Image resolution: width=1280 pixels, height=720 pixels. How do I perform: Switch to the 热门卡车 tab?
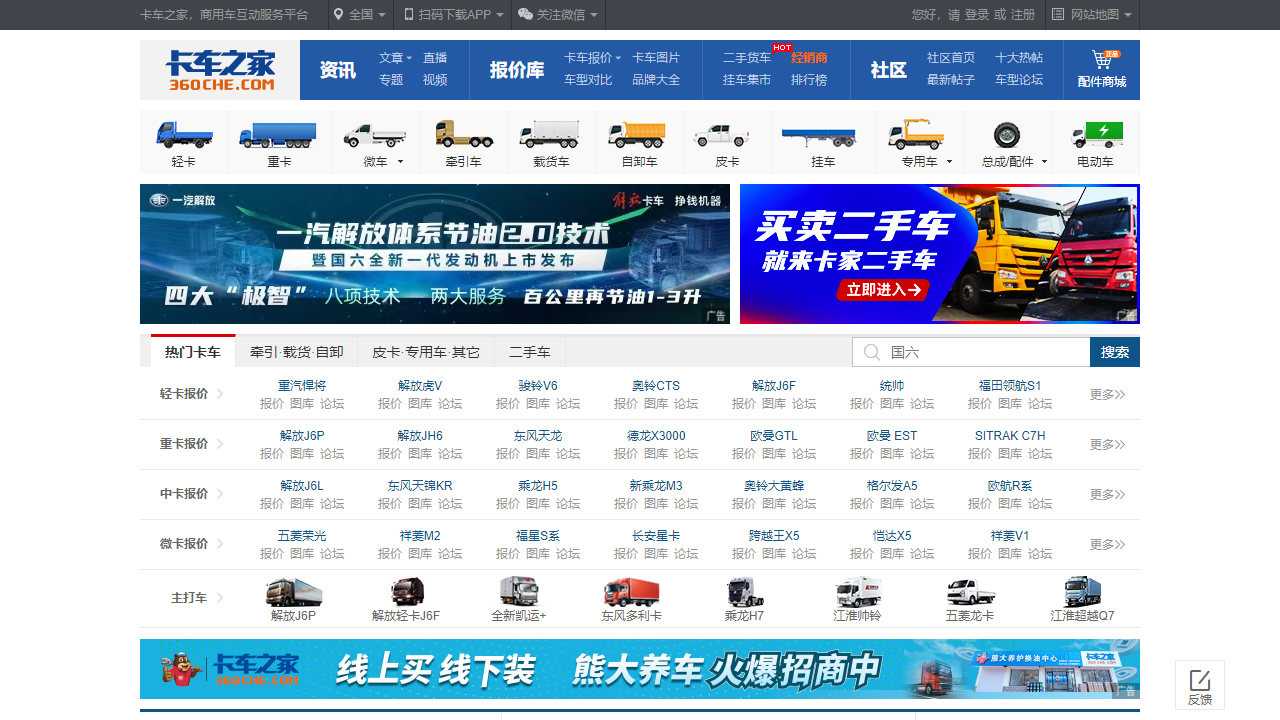[x=193, y=352]
